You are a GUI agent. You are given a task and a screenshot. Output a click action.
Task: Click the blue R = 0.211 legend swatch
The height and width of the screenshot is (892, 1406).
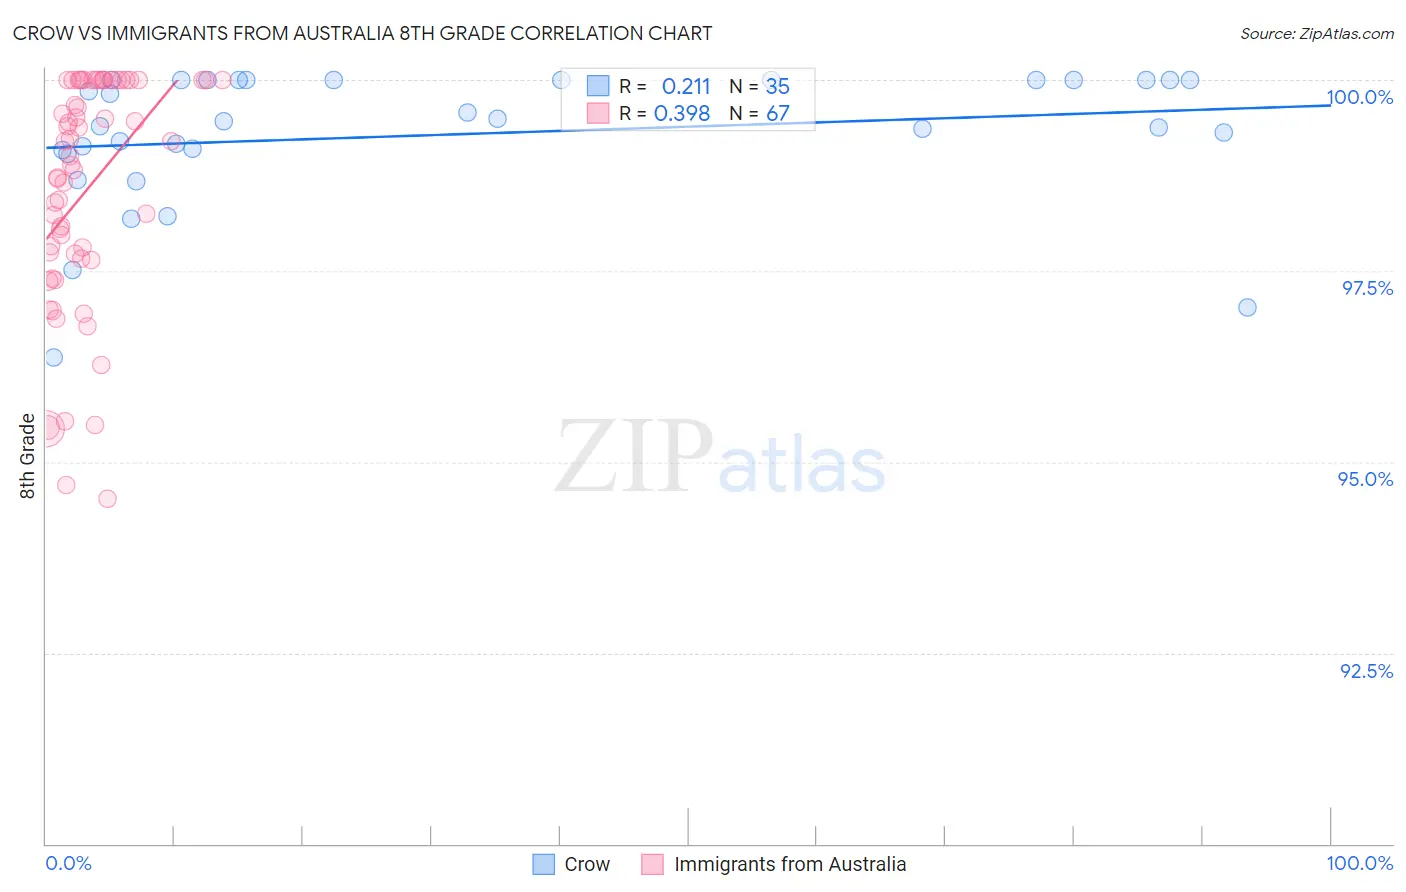click(x=598, y=86)
